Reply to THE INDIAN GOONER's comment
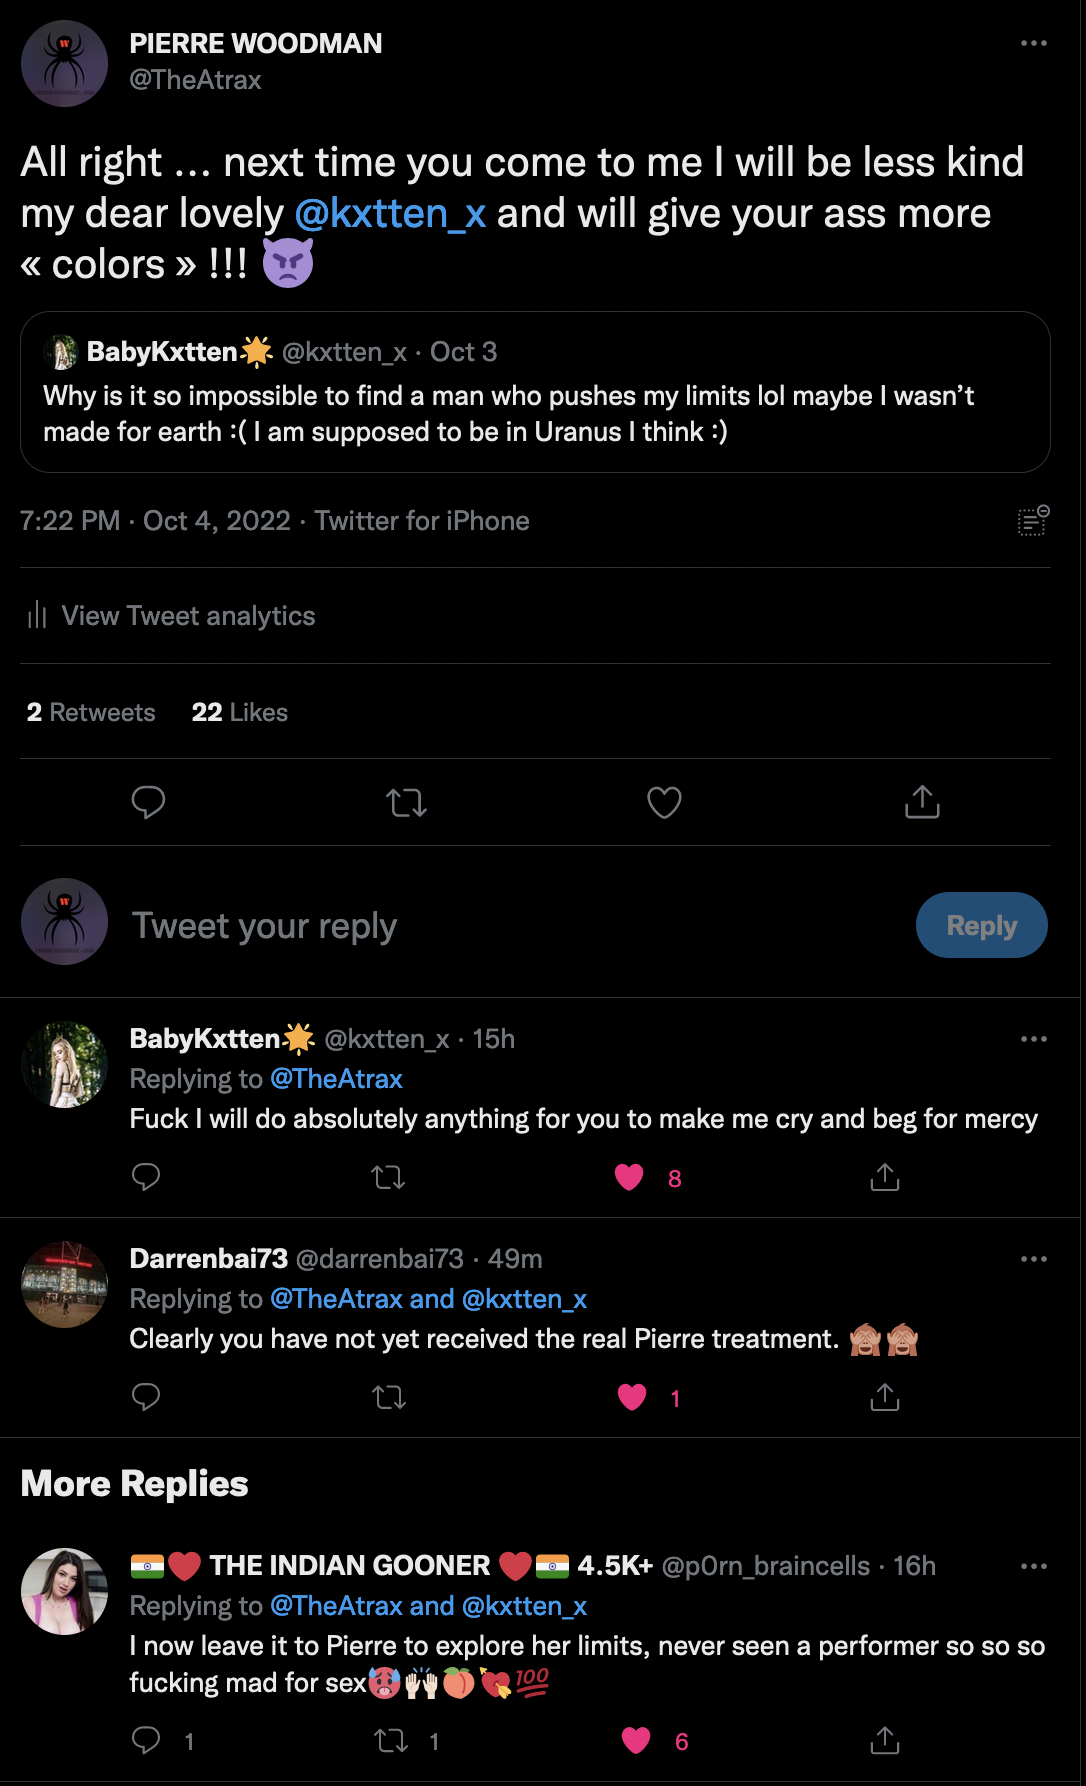This screenshot has height=1786, width=1086. (x=146, y=1741)
